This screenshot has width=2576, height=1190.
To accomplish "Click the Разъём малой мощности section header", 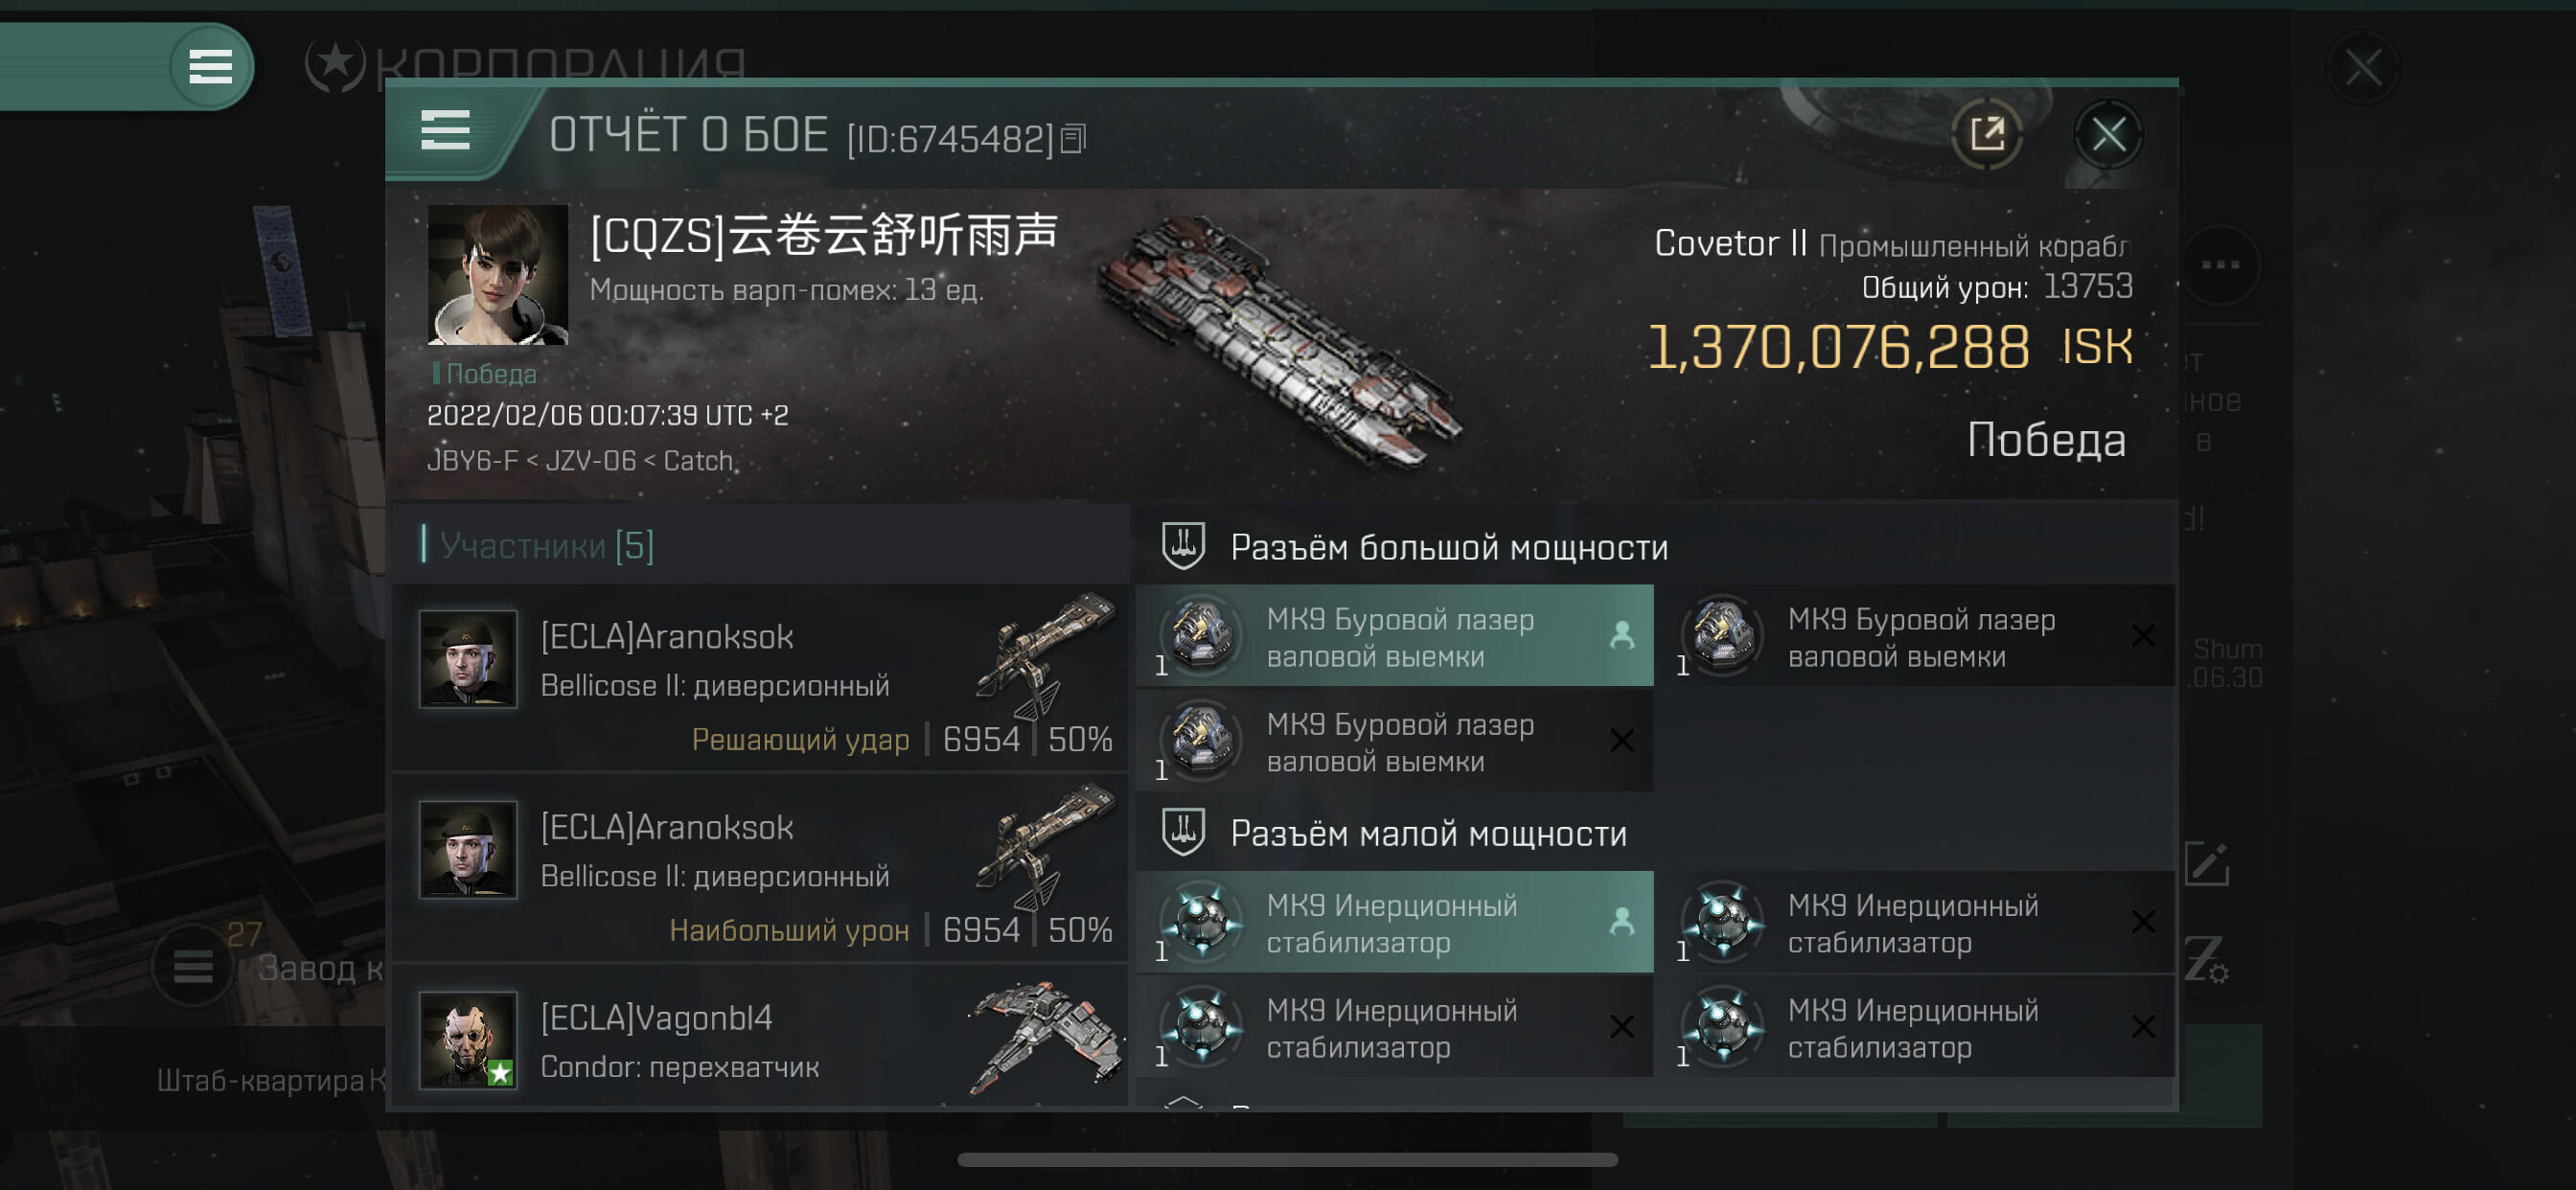I will [1428, 833].
